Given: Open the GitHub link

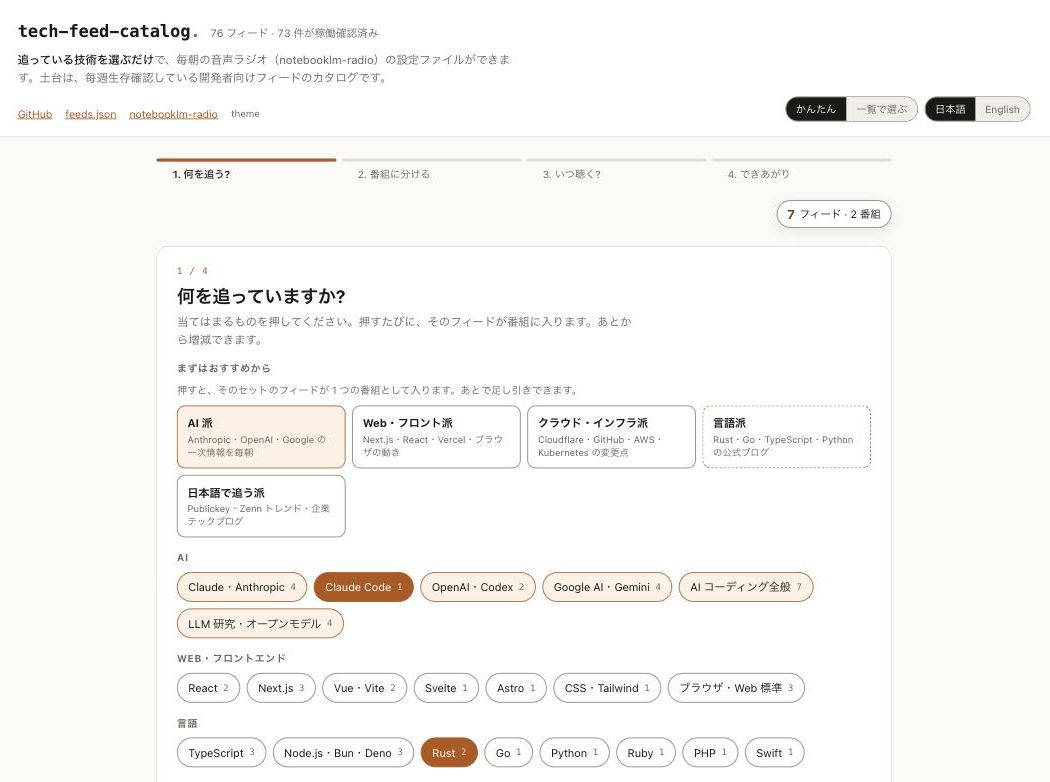Looking at the screenshot, I should 35,114.
